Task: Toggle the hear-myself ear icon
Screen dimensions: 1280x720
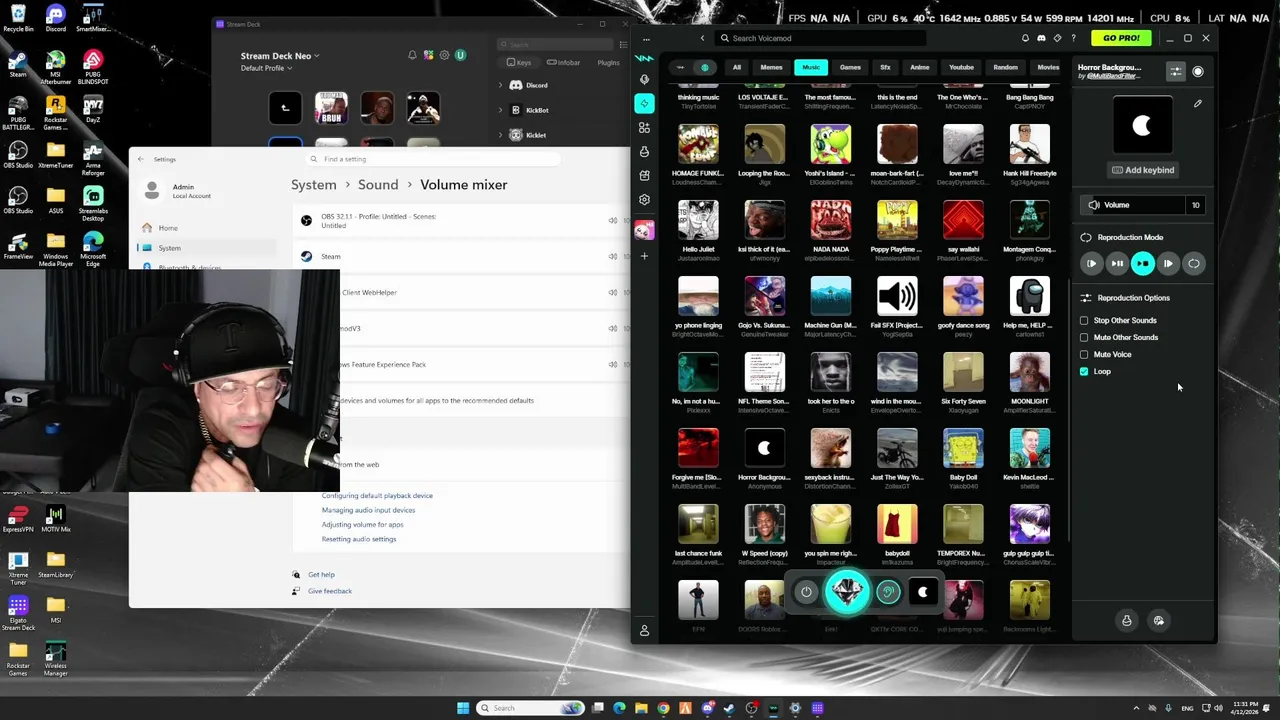Action: [888, 592]
